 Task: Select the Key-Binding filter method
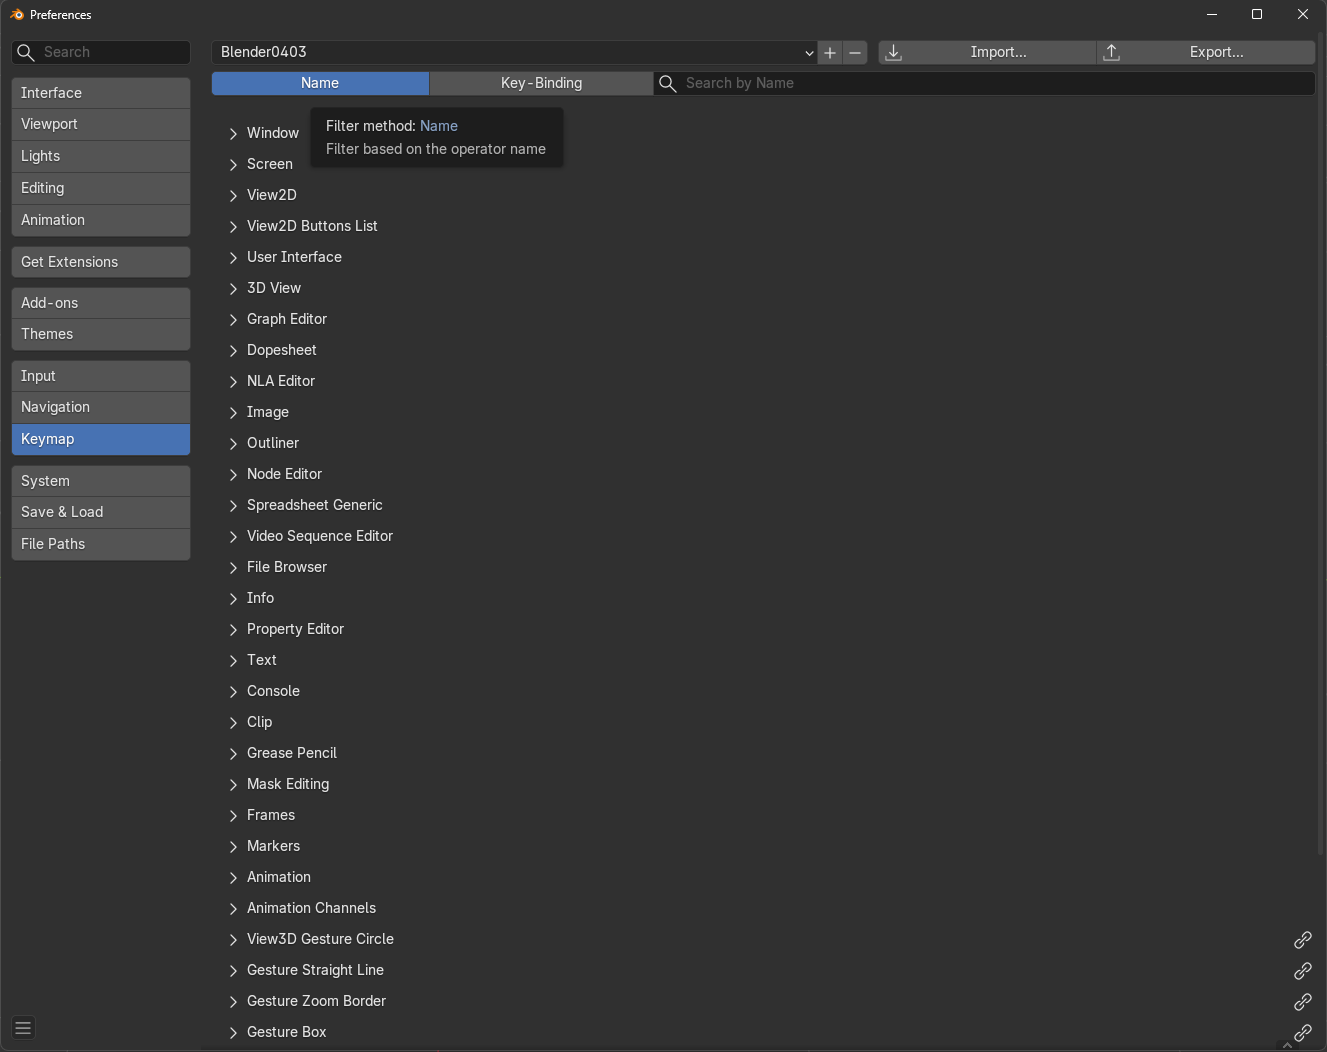click(x=541, y=83)
